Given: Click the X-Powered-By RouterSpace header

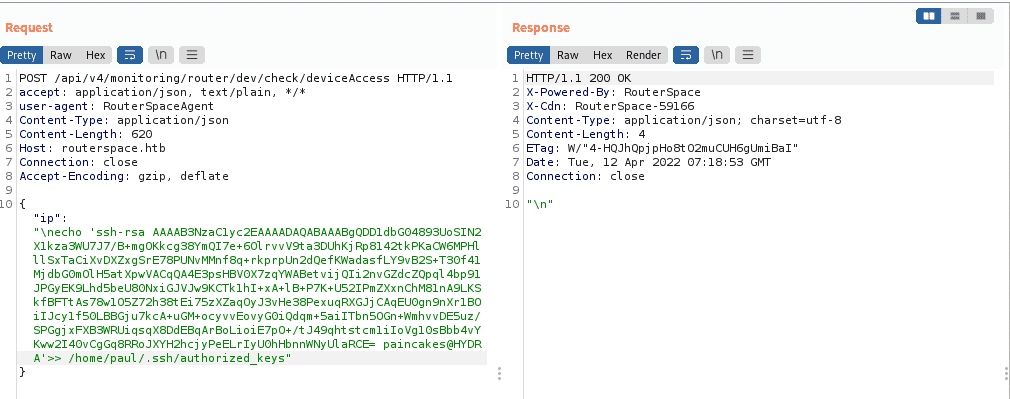Looking at the screenshot, I should (613, 92).
